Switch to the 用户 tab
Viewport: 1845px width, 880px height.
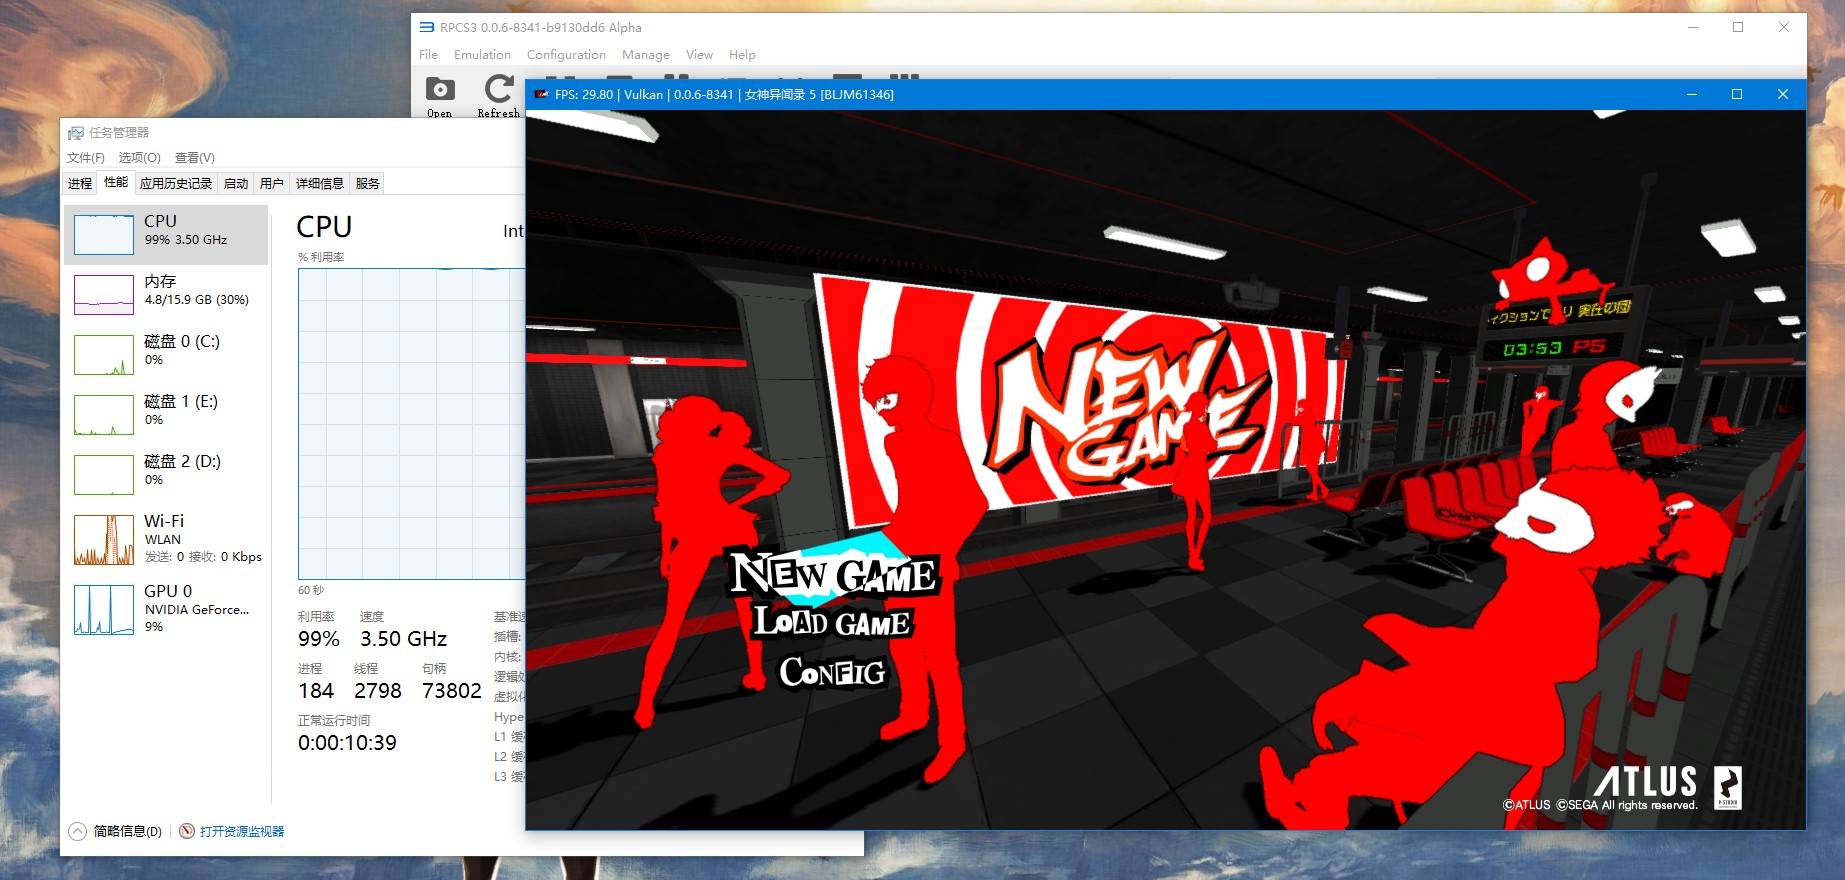tap(272, 183)
